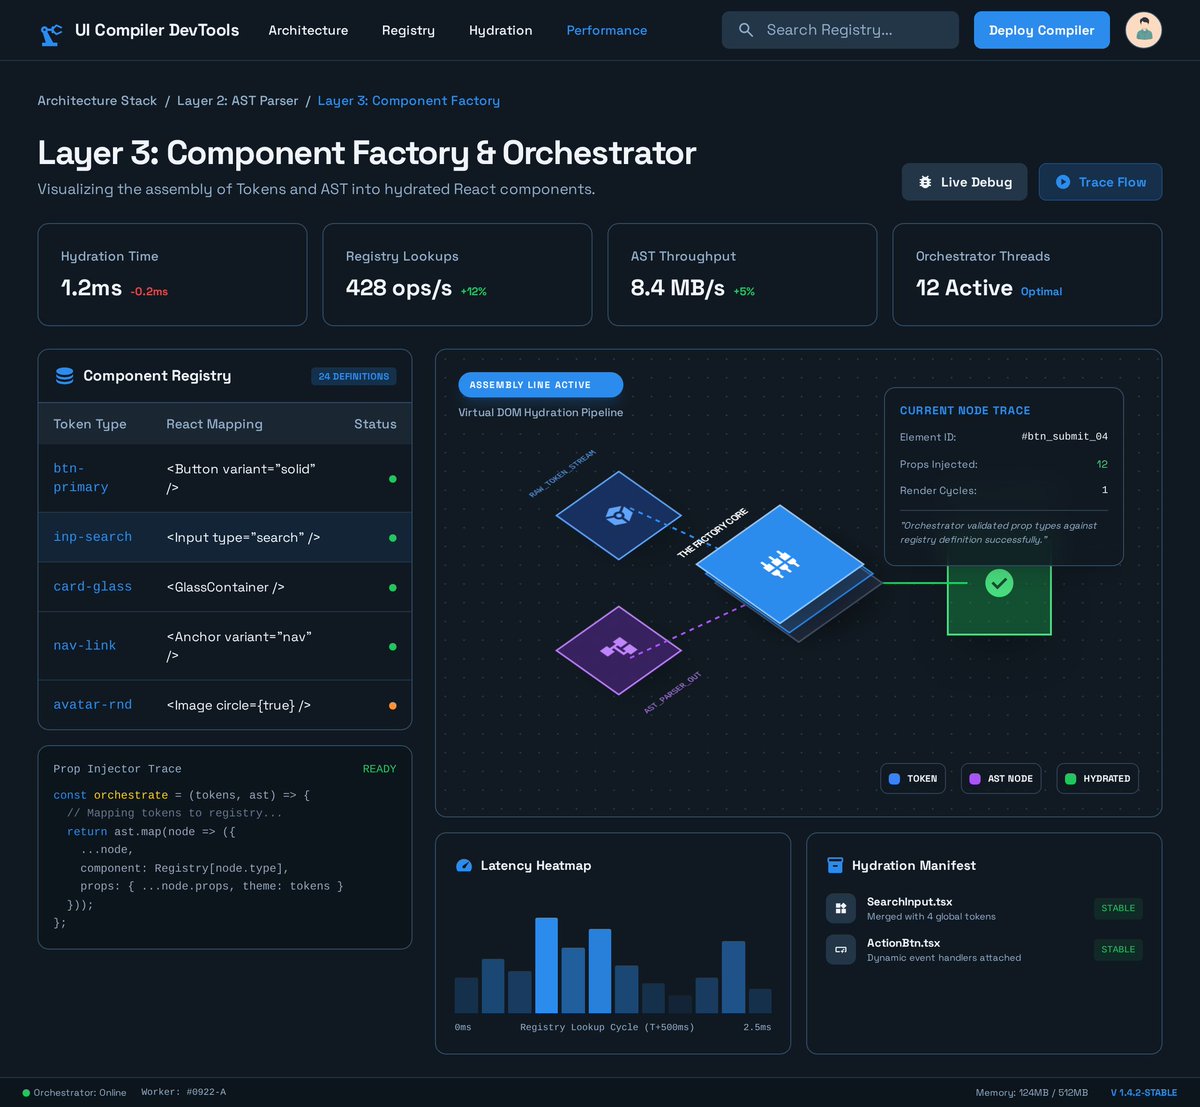Select the card-glass token row
Image resolution: width=1200 pixels, height=1107 pixels.
tap(225, 587)
